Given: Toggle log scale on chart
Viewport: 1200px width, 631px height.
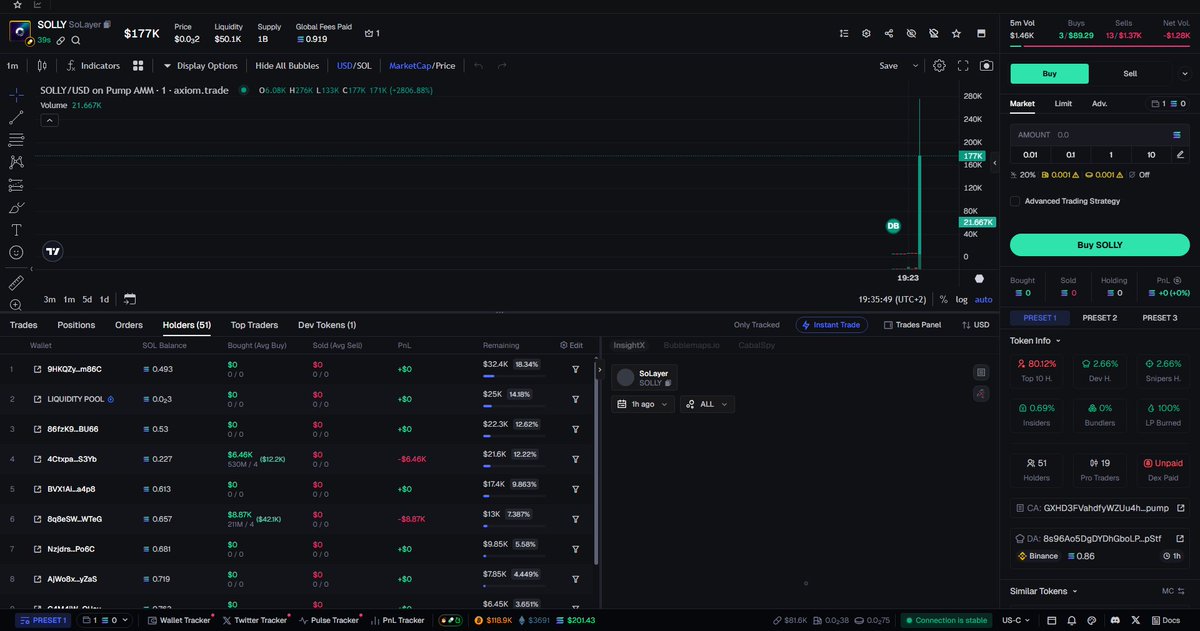Looking at the screenshot, I should click(x=961, y=299).
